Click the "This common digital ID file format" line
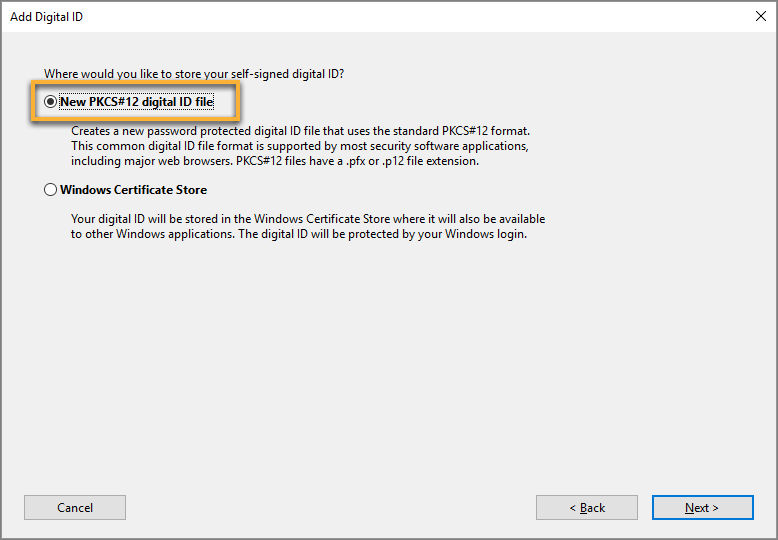 (300, 146)
